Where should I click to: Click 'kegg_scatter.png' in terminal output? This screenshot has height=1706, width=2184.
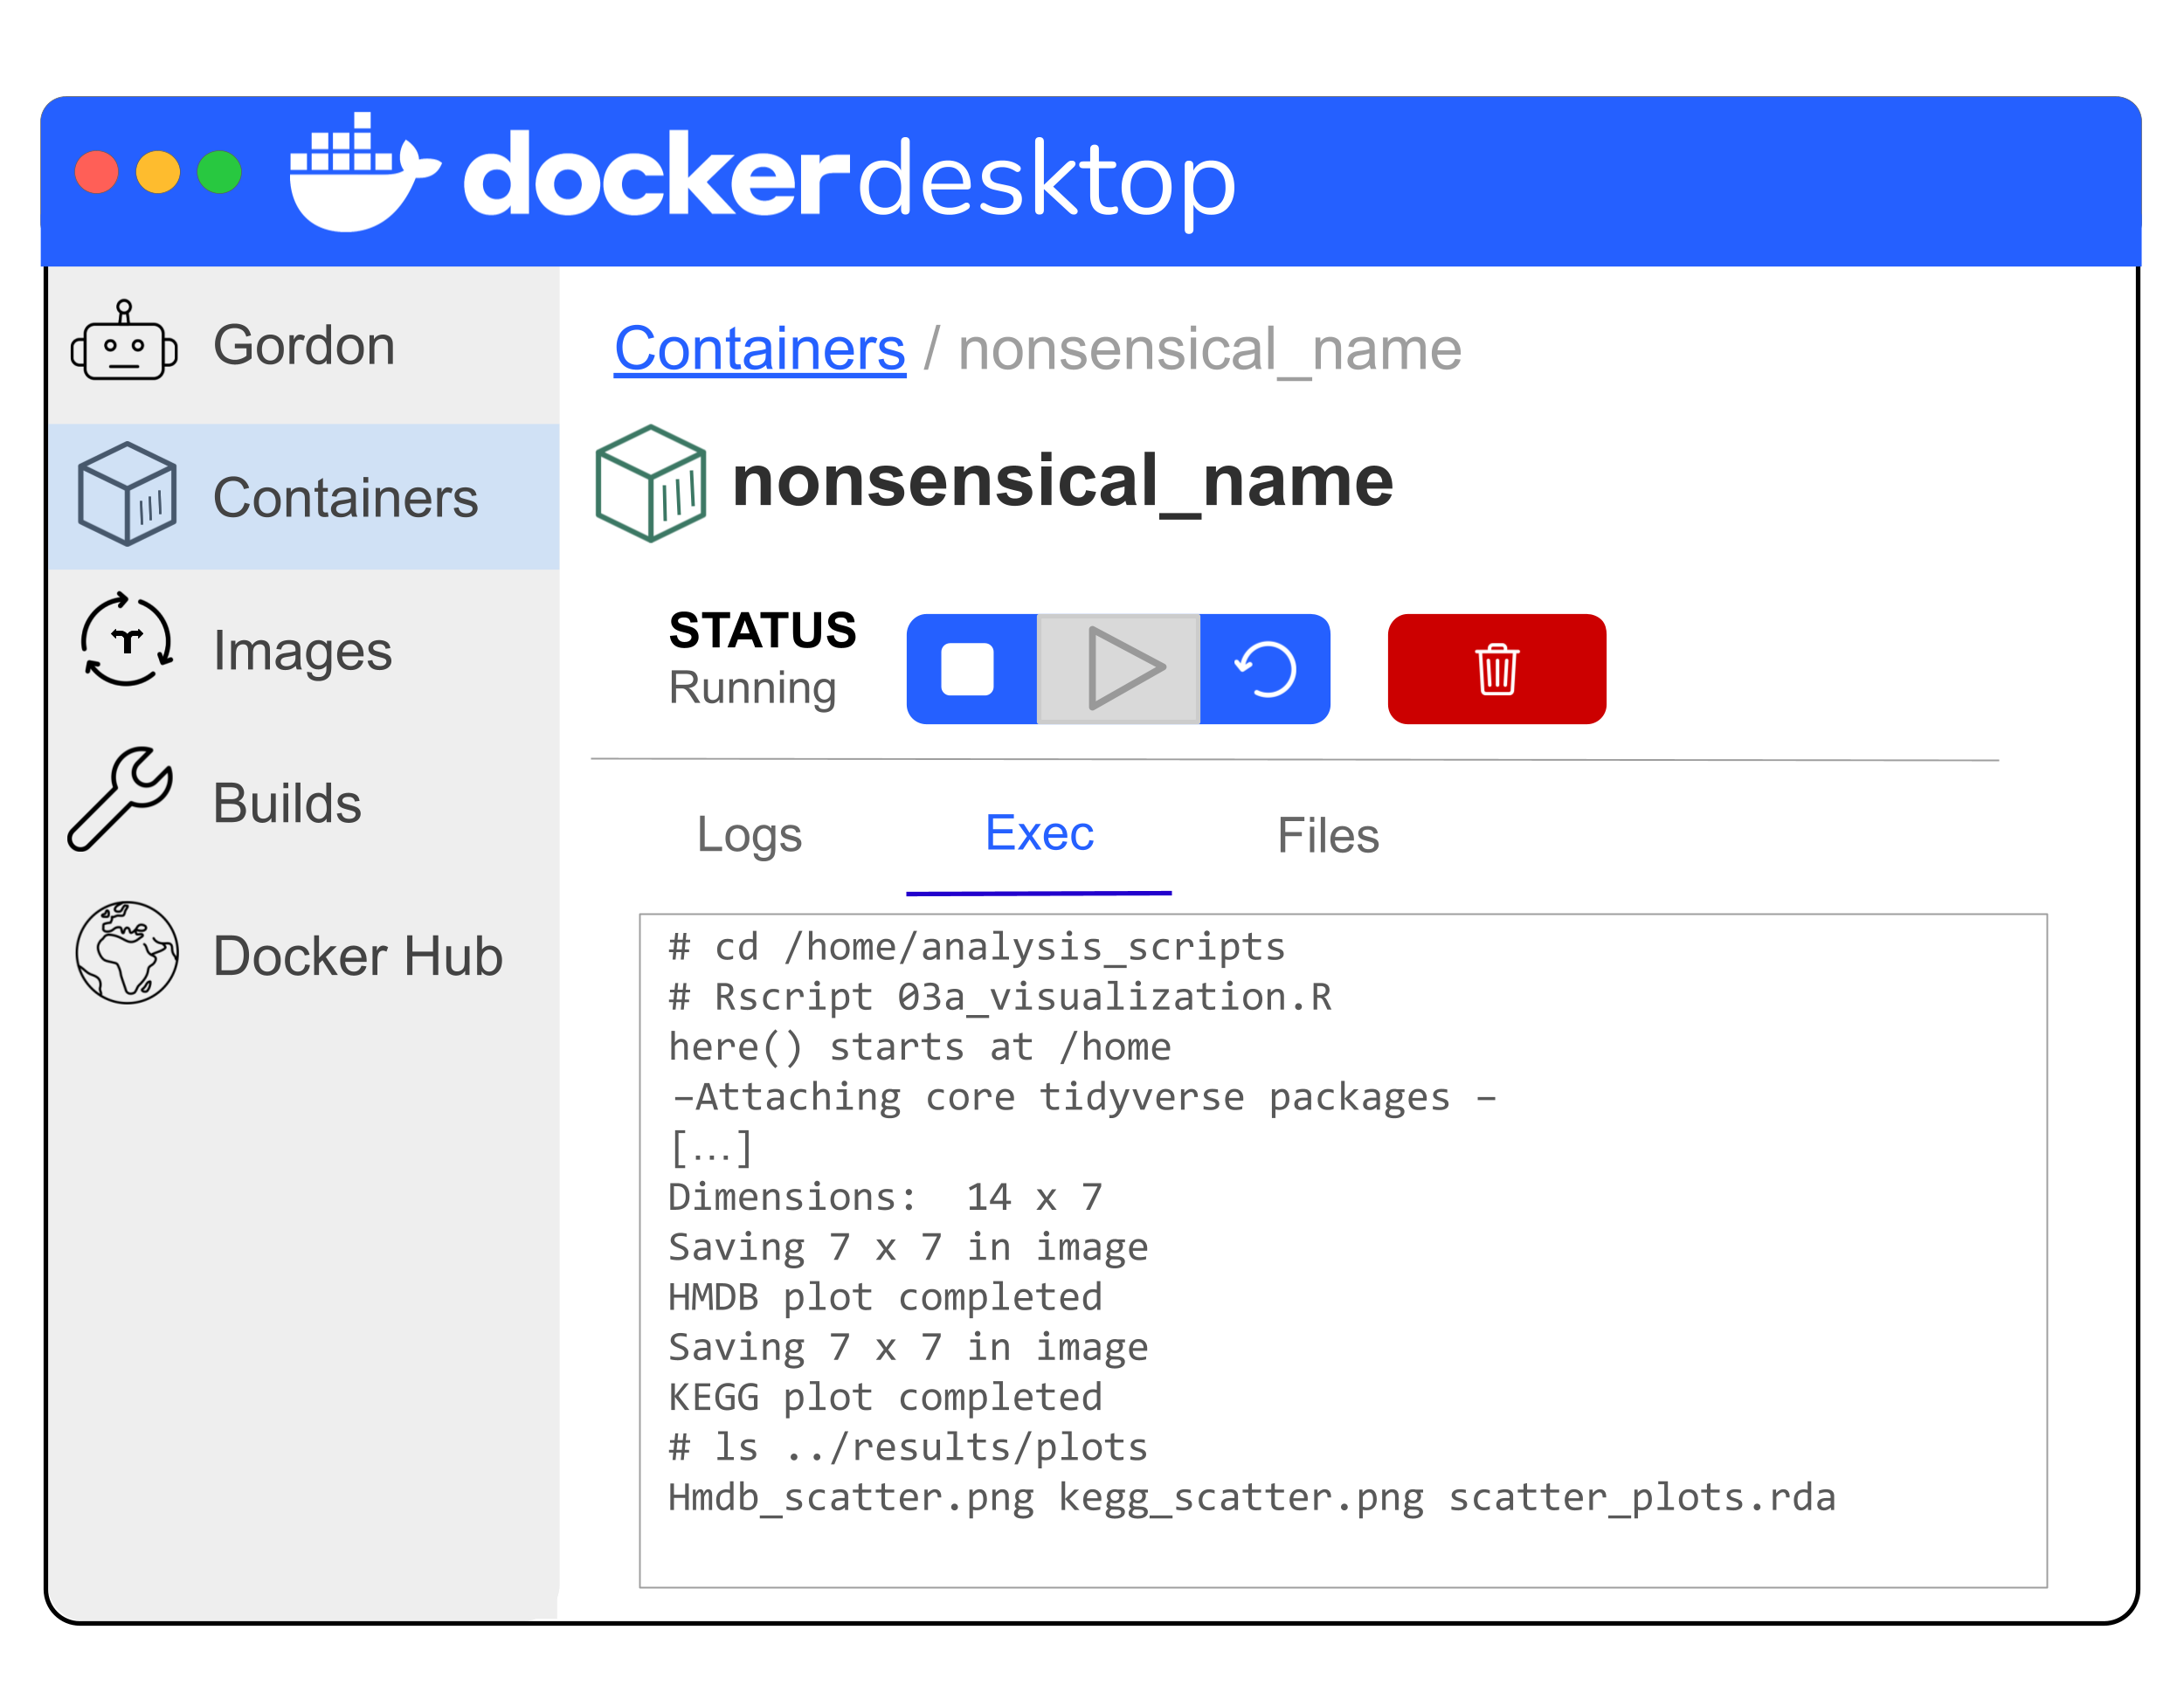click(1241, 1498)
